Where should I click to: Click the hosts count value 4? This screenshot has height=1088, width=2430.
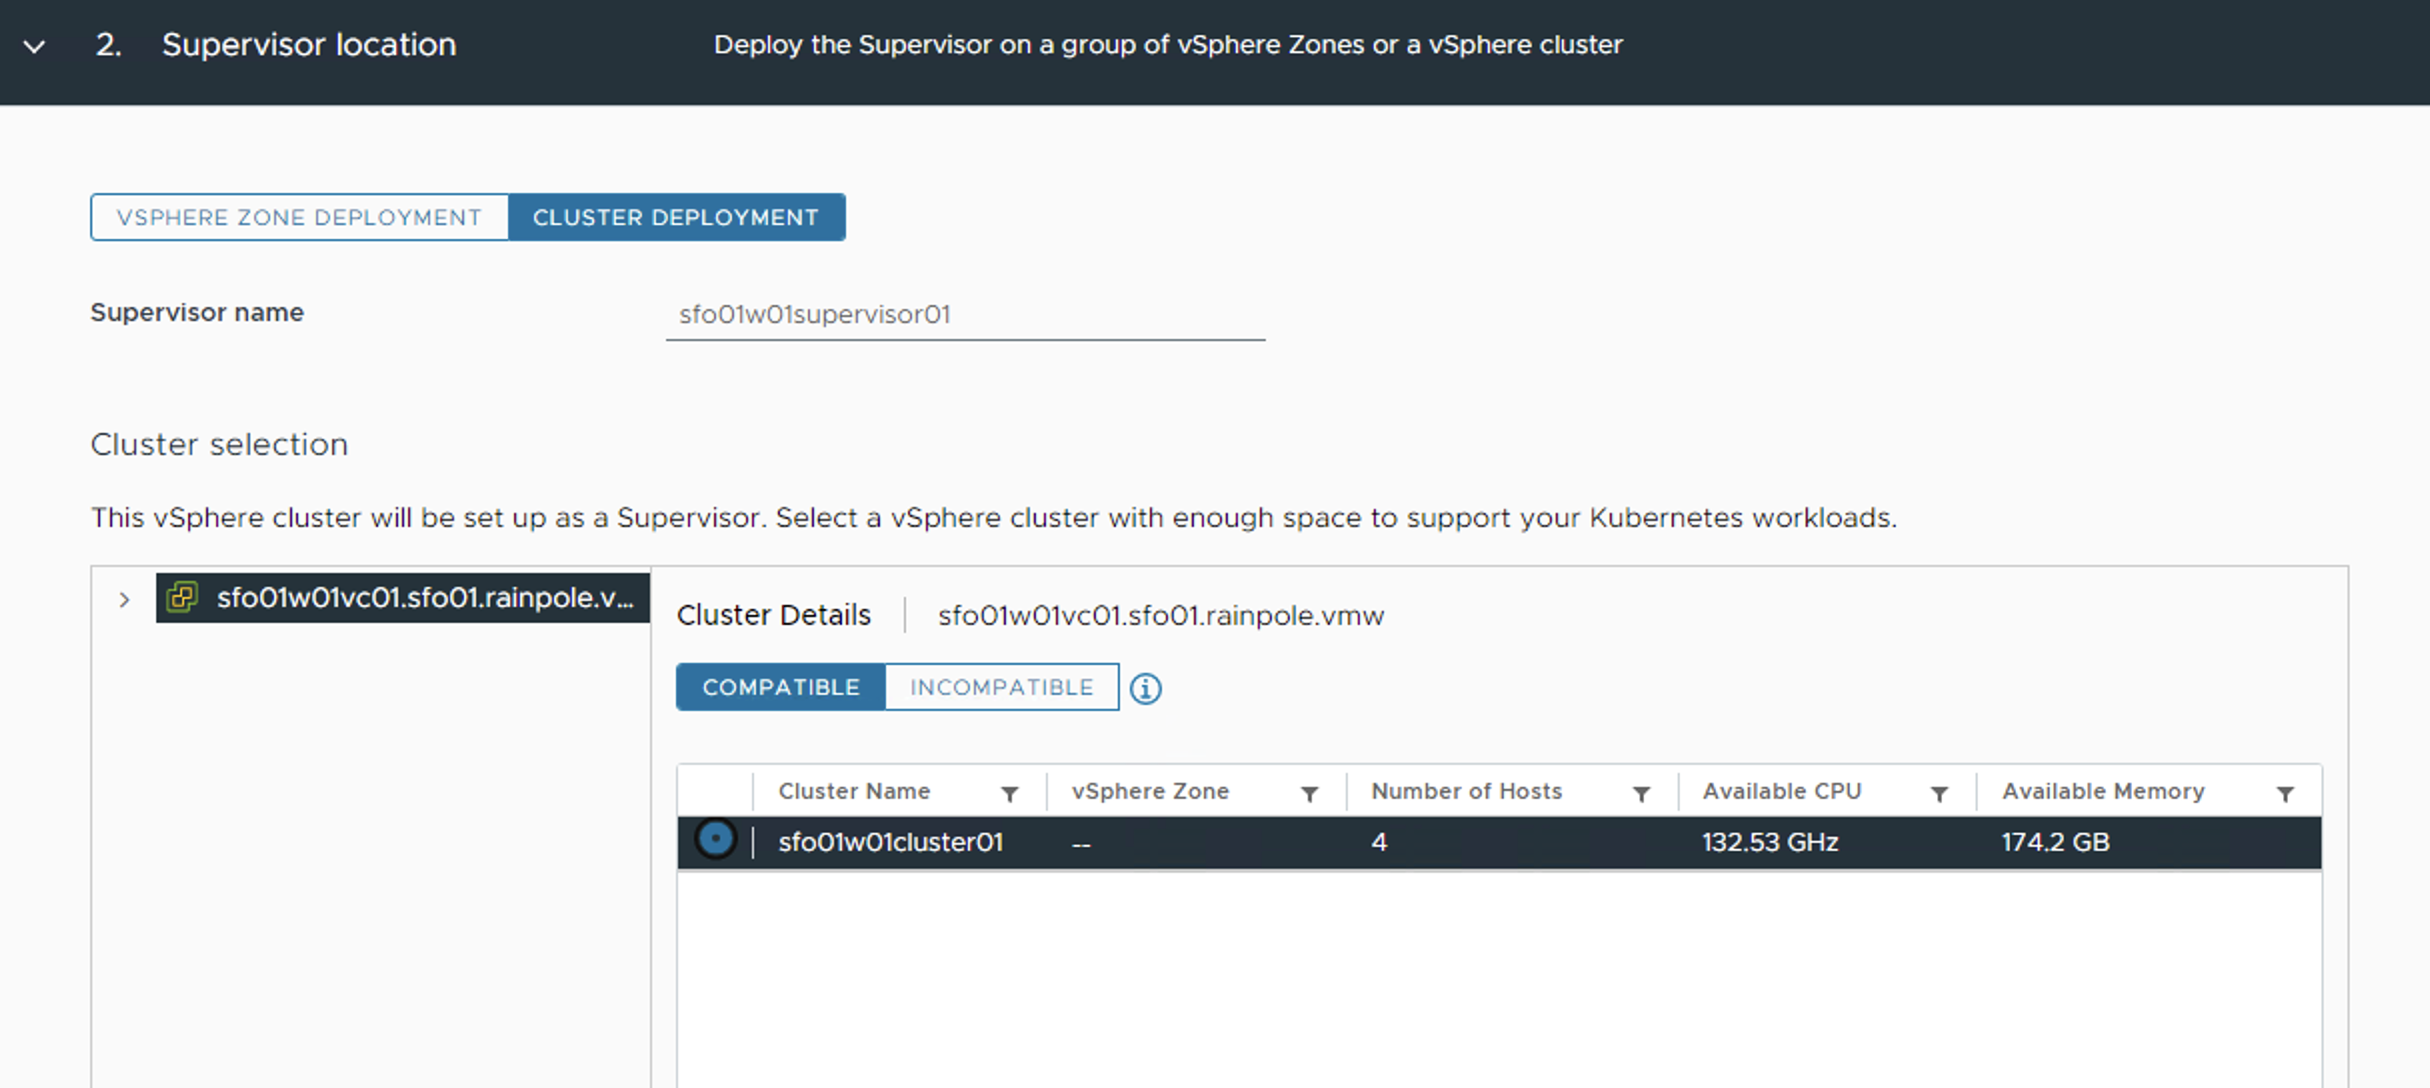click(1379, 842)
